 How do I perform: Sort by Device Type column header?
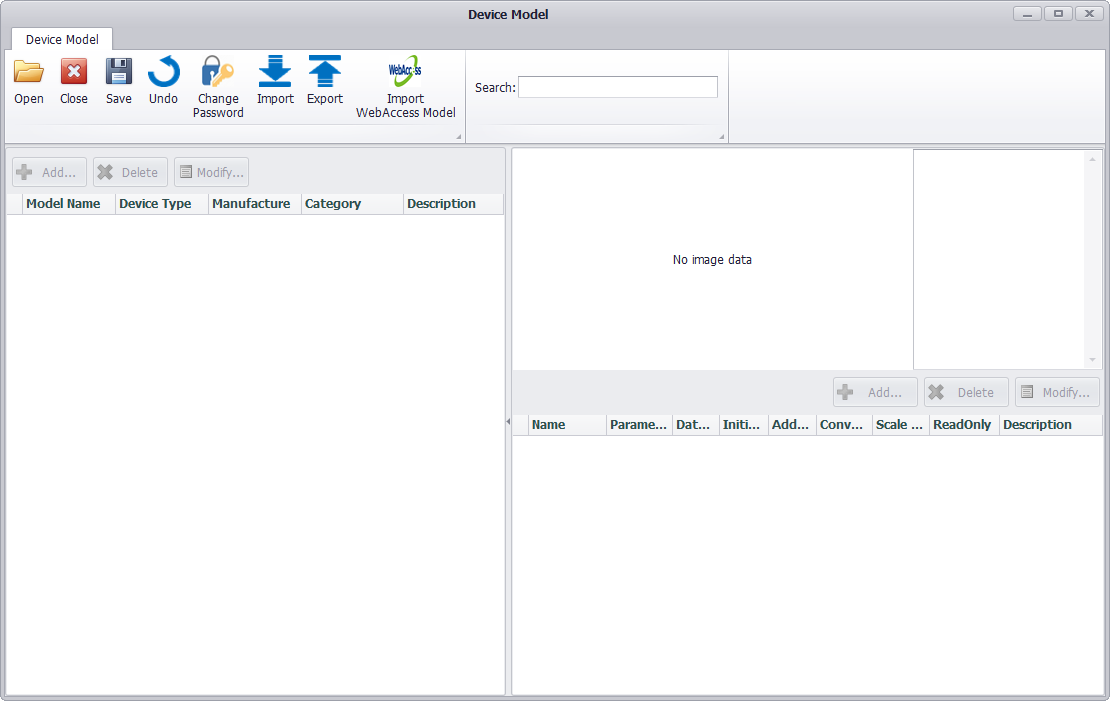155,204
